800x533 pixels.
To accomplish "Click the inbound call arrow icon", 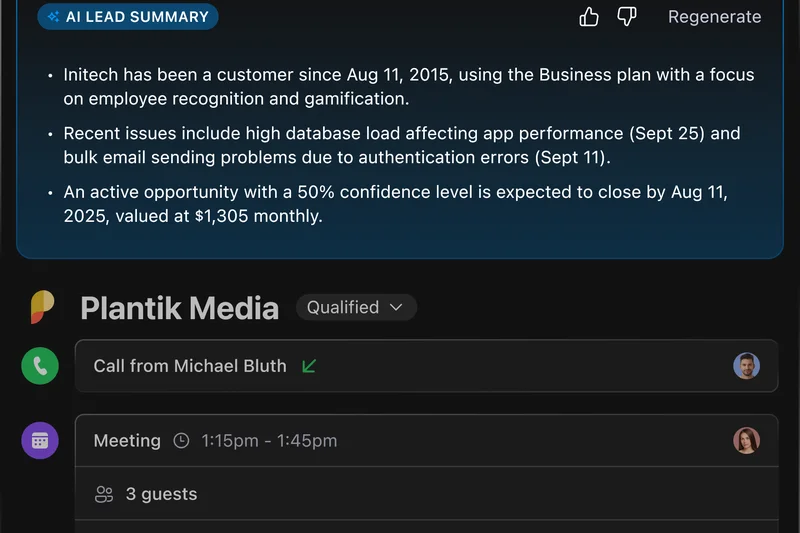I will [309, 366].
